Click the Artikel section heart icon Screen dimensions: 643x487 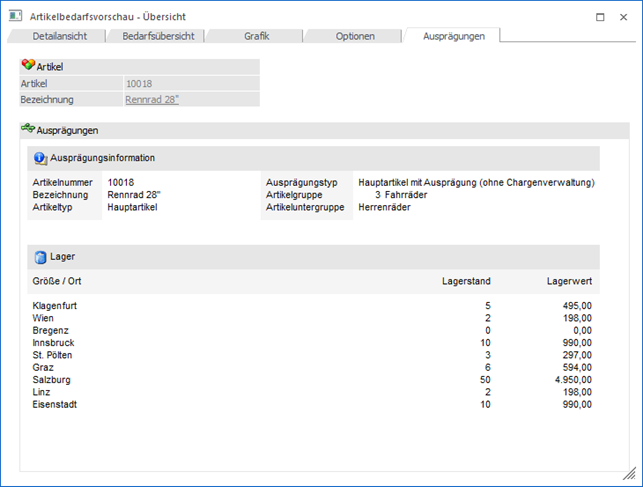coord(28,65)
